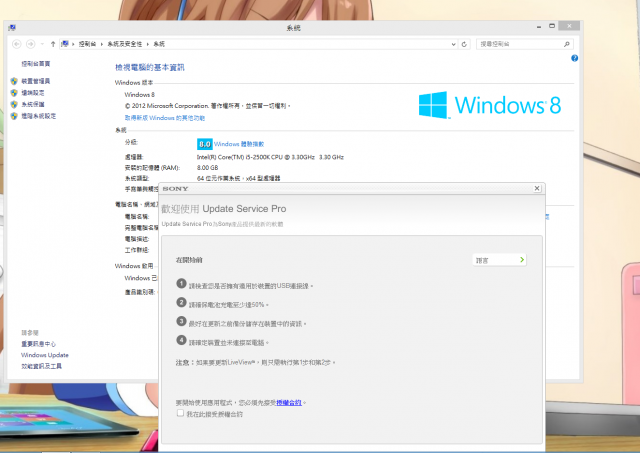640x453 pixels.
Task: Open 進階系統設定 (Advanced system settings)
Action: (x=39, y=116)
